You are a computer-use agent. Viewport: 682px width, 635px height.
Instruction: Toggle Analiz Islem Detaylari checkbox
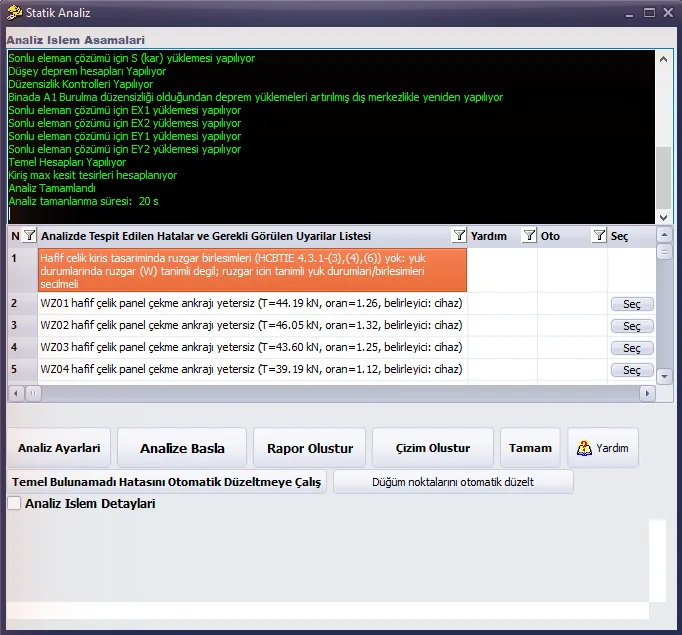click(14, 503)
